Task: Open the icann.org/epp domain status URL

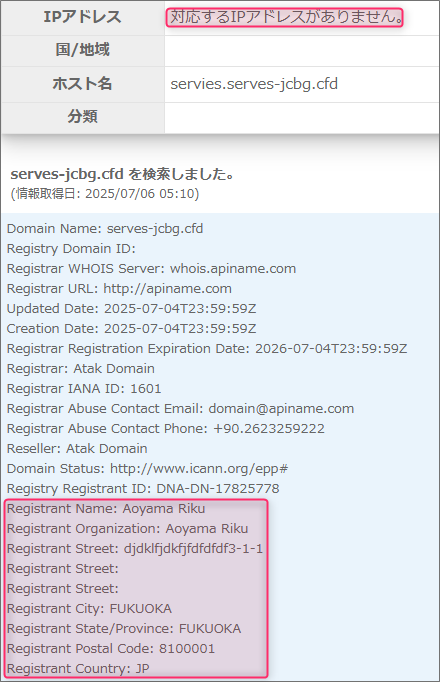Action: (x=199, y=468)
